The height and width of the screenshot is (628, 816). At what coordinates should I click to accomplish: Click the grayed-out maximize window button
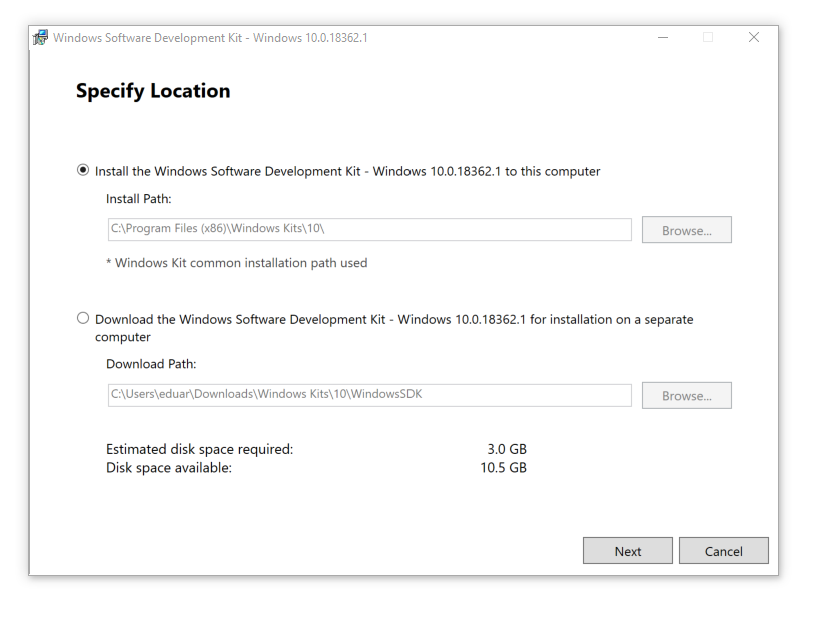tap(708, 38)
